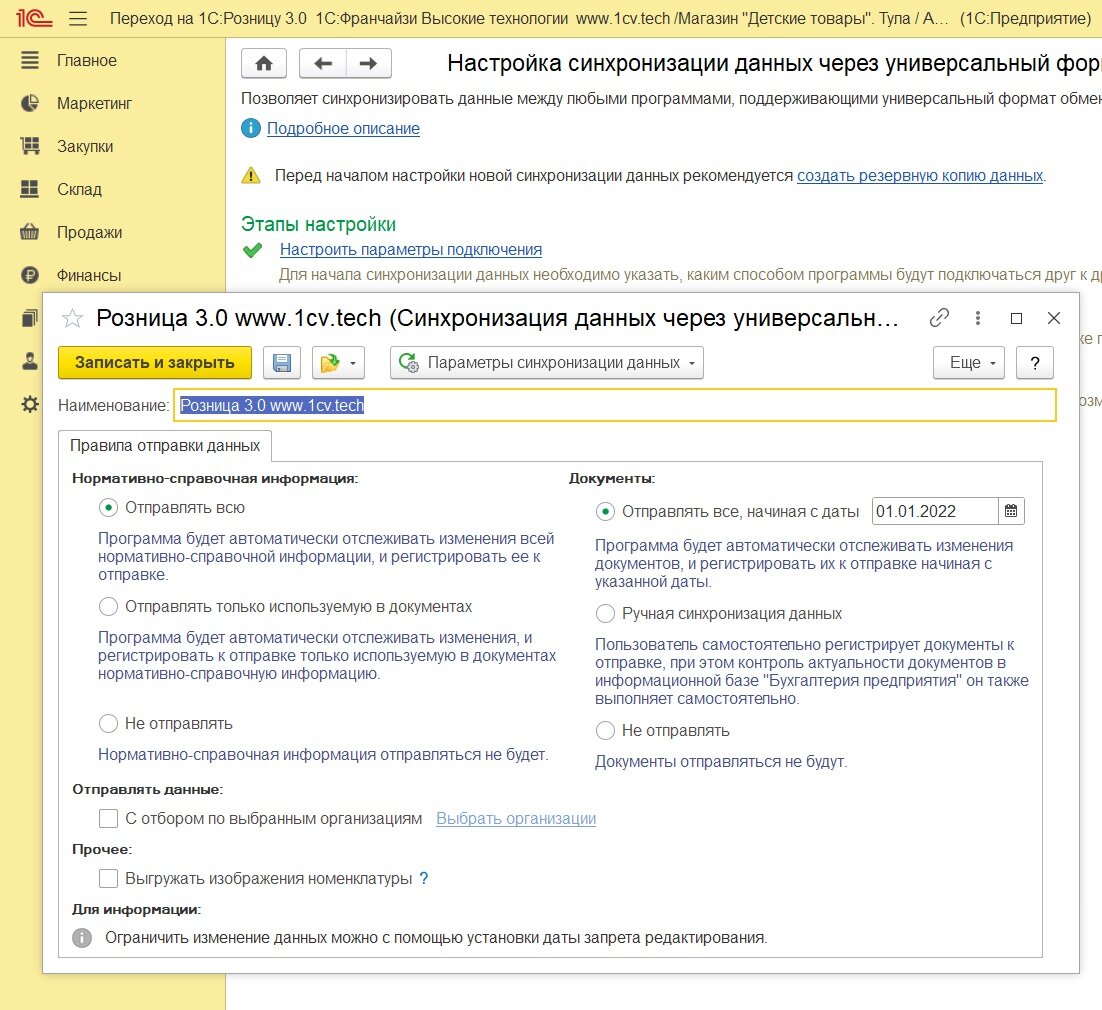Click the person icon in sidebar
1102x1010 pixels.
(30, 361)
